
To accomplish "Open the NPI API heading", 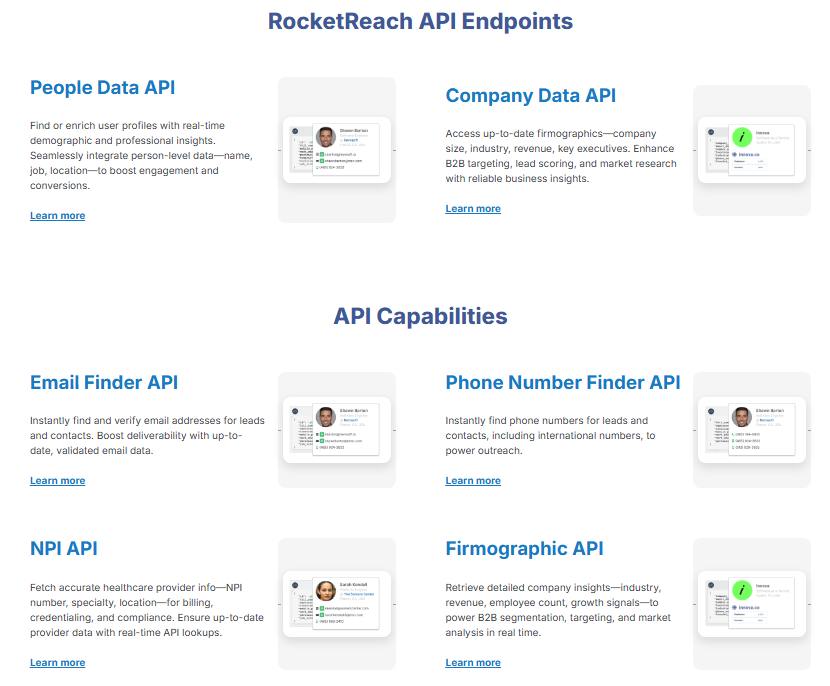I will click(64, 548).
